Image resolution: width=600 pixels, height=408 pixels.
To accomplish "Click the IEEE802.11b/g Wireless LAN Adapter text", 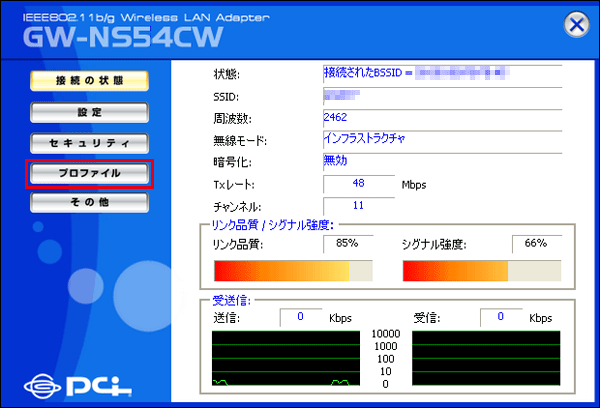I will click(146, 18).
